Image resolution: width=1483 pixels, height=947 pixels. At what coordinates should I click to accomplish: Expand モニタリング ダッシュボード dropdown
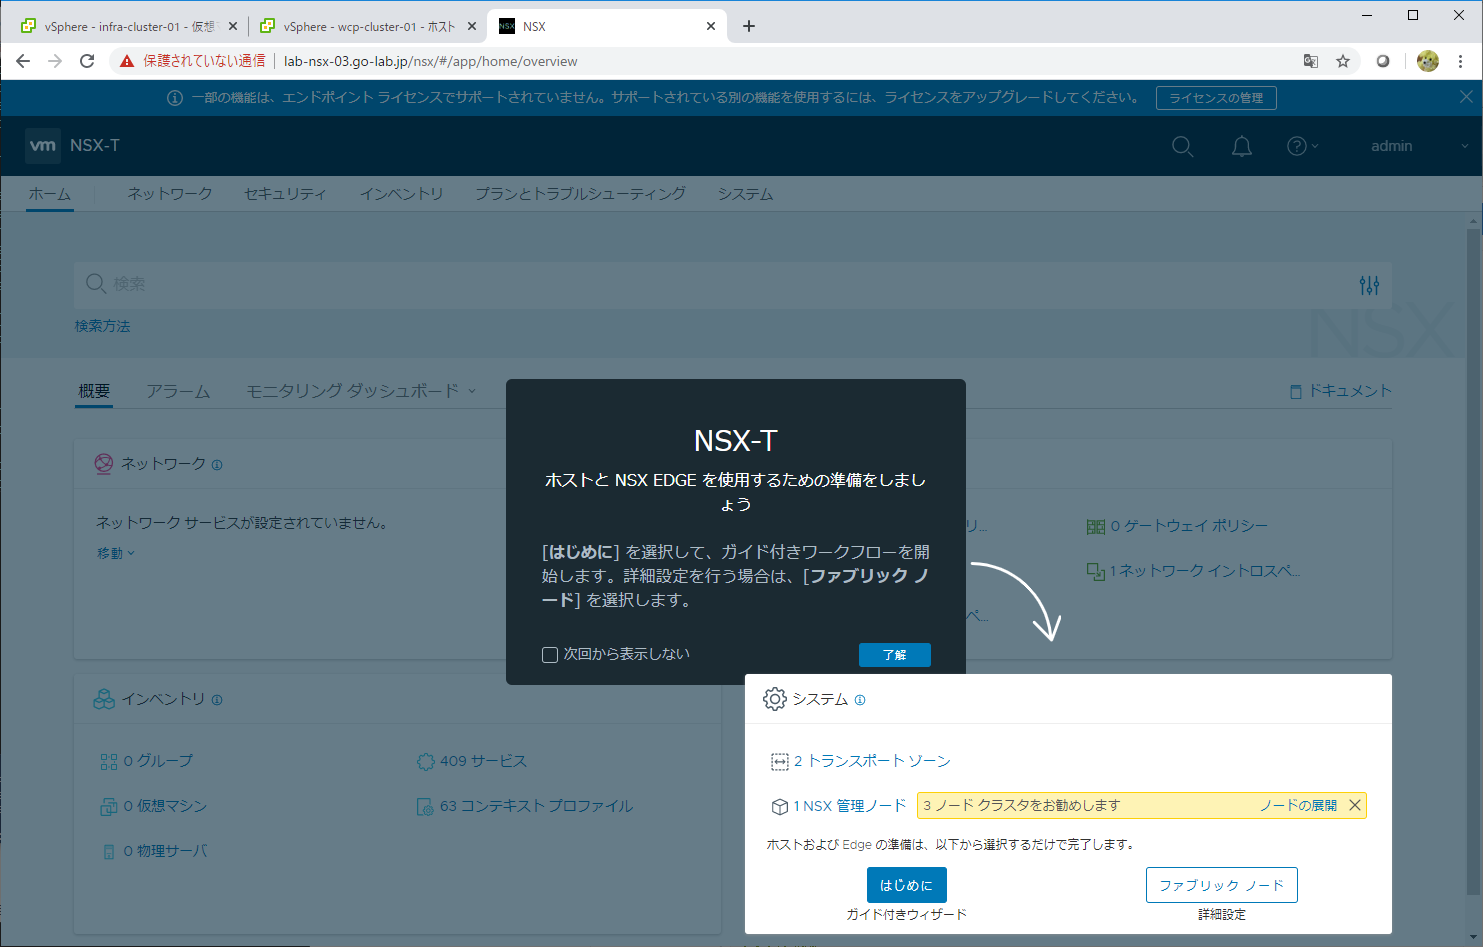click(x=361, y=391)
